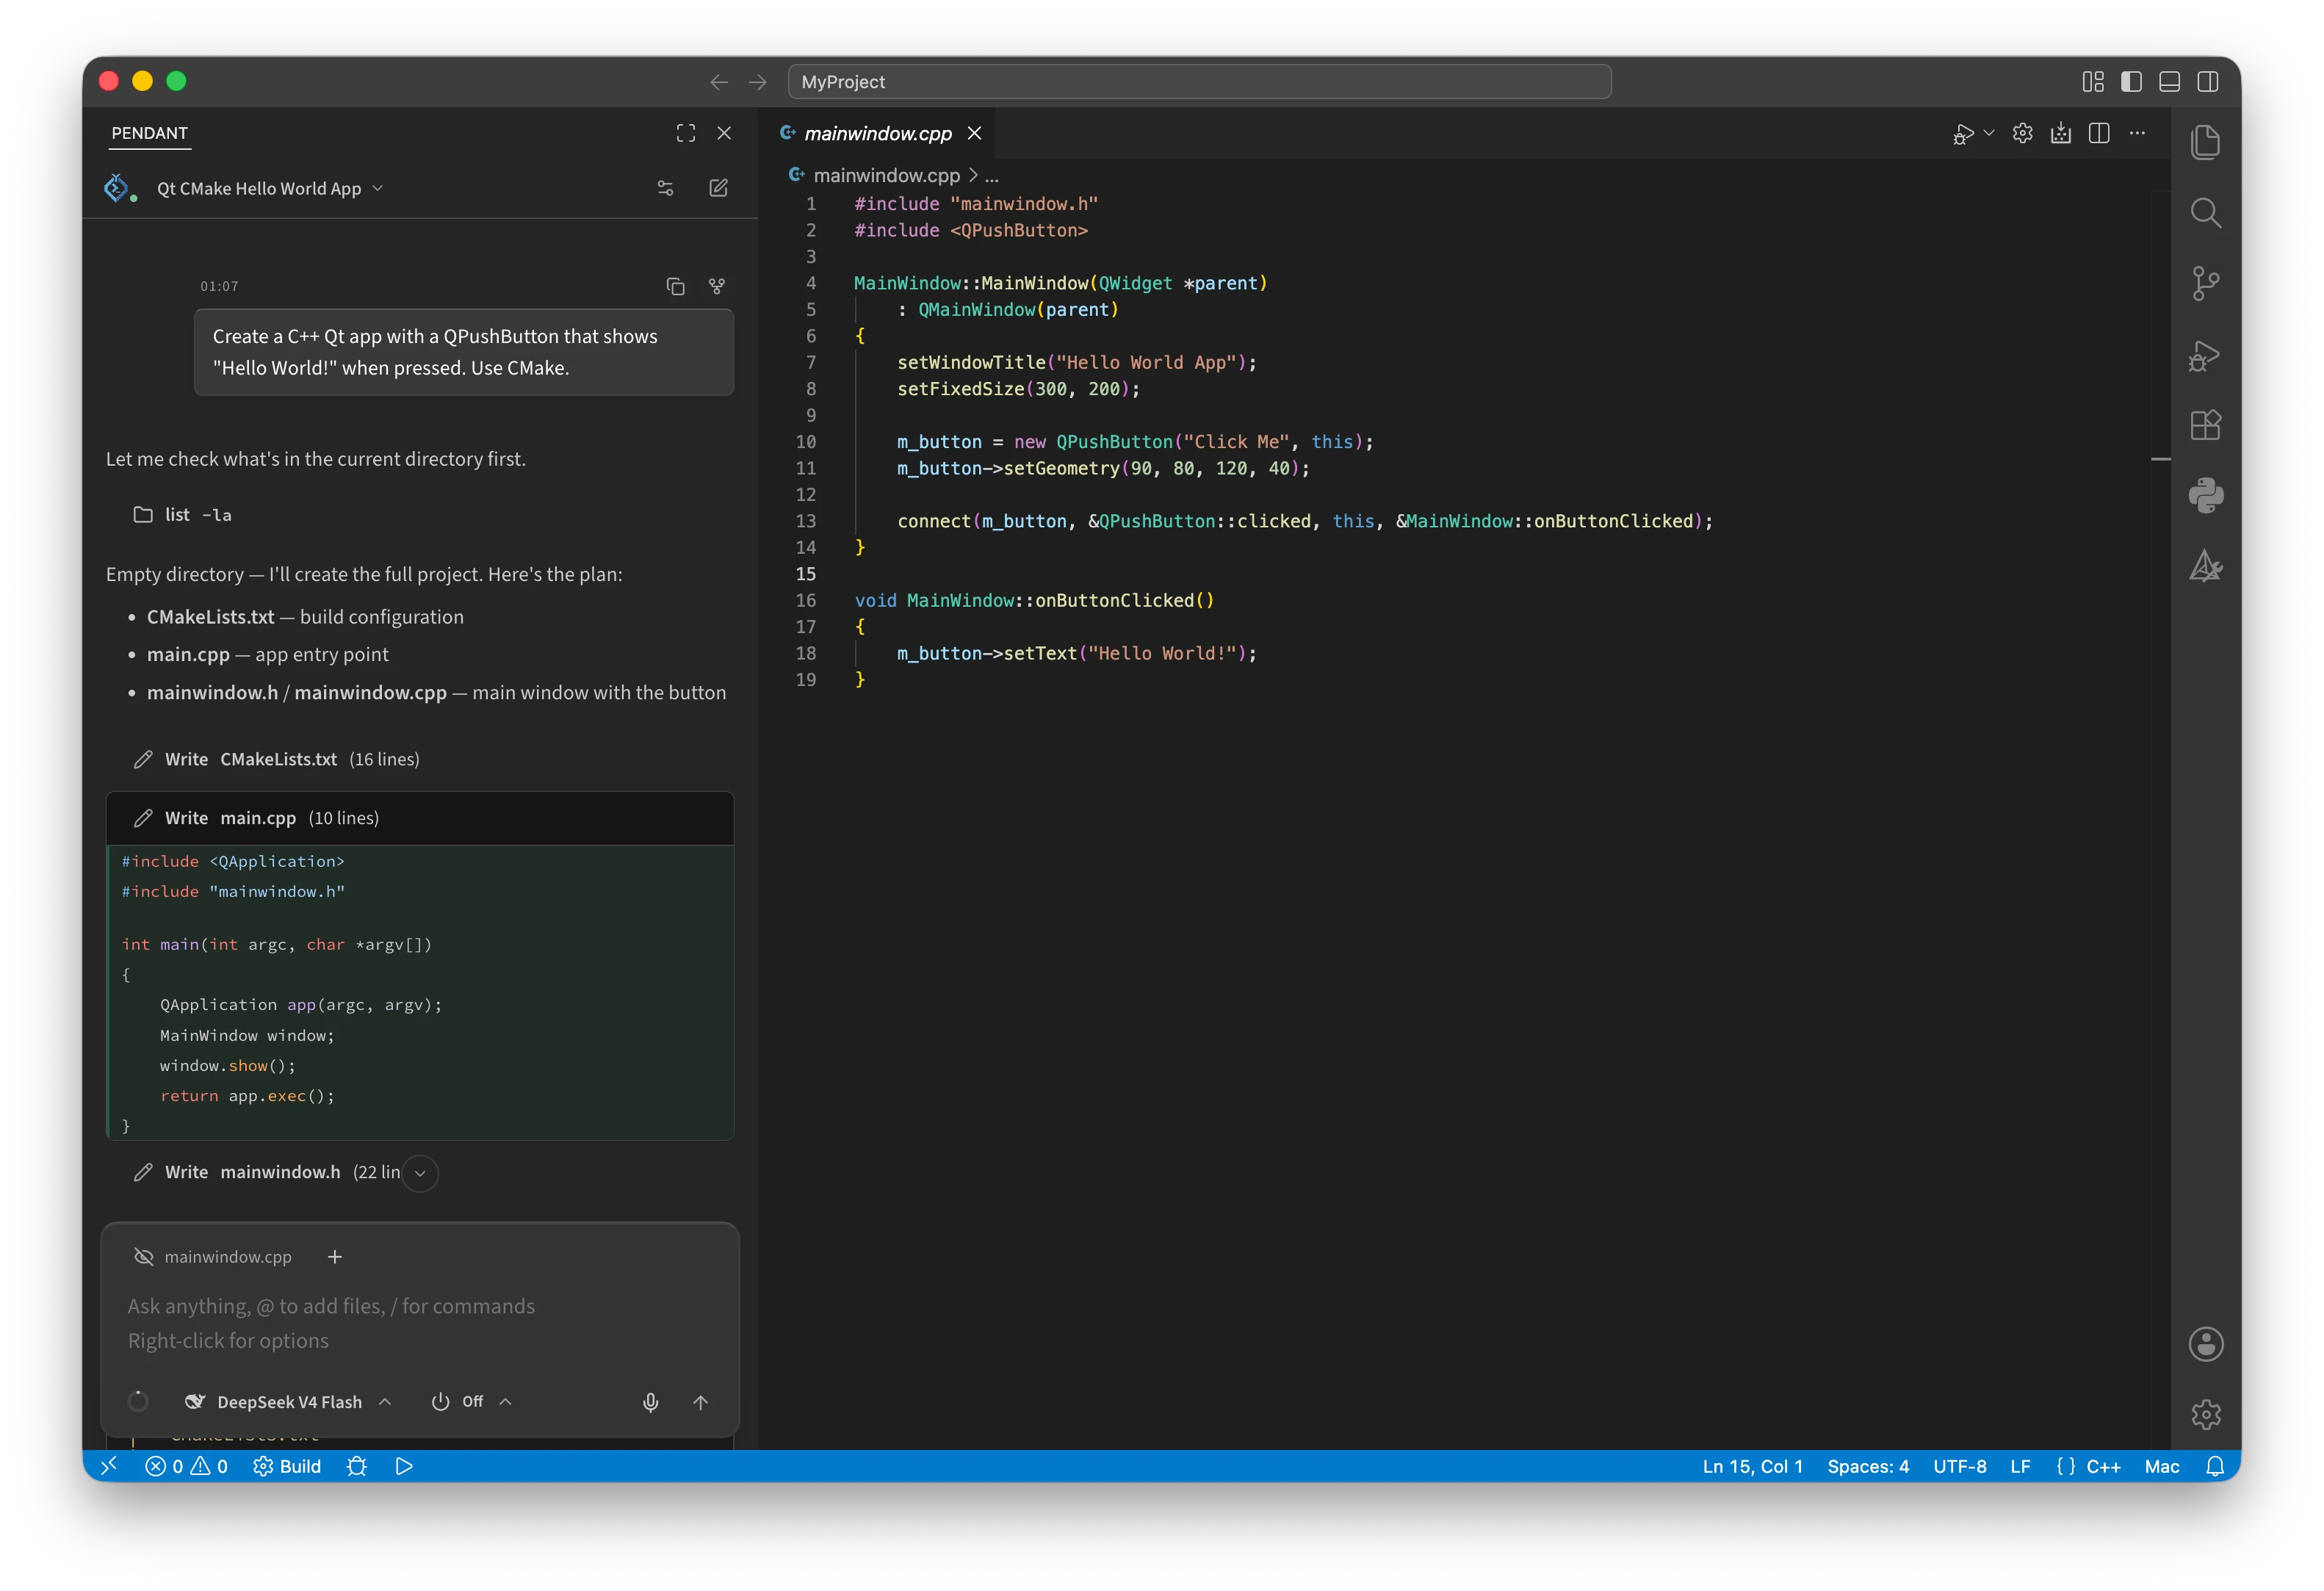Open Source Control view
This screenshot has width=2324, height=1591.
pyautogui.click(x=2205, y=284)
